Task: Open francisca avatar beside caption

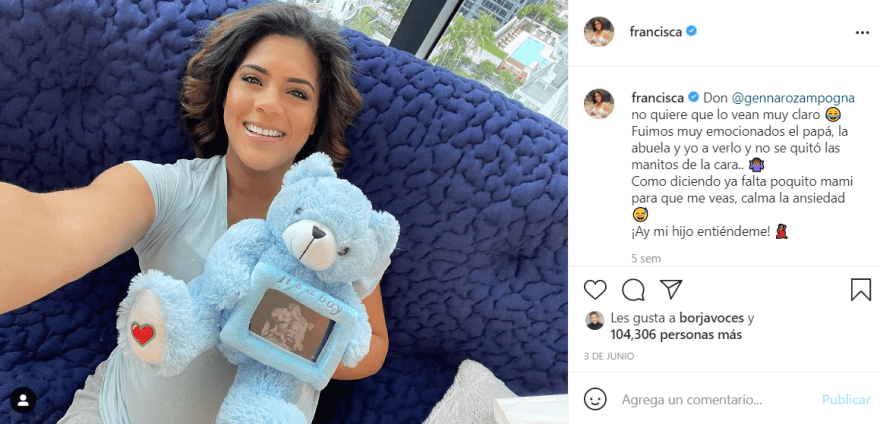Action: (599, 103)
